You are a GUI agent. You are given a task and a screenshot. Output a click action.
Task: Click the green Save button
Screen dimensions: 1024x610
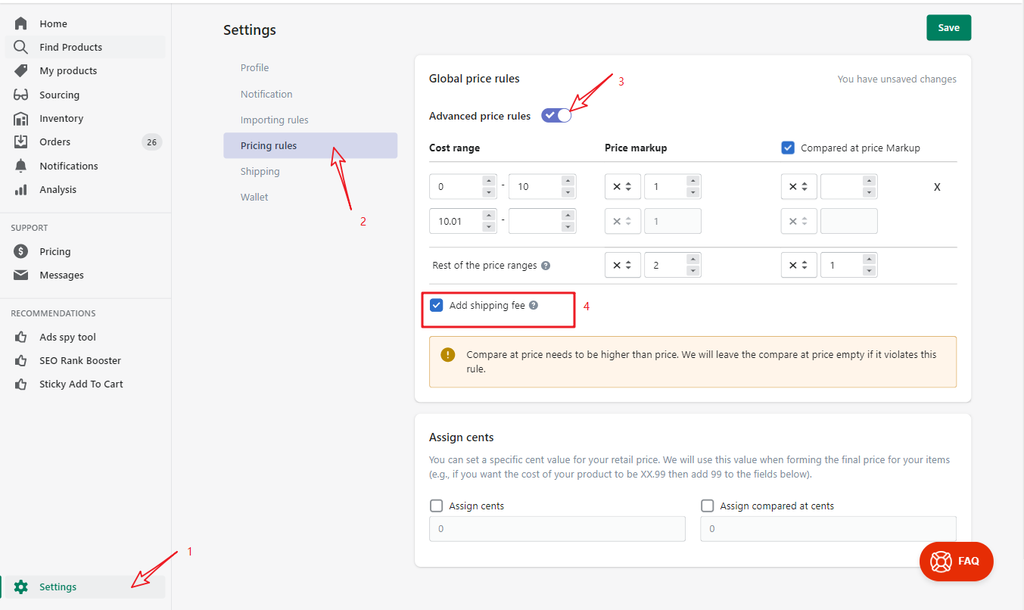(x=948, y=28)
